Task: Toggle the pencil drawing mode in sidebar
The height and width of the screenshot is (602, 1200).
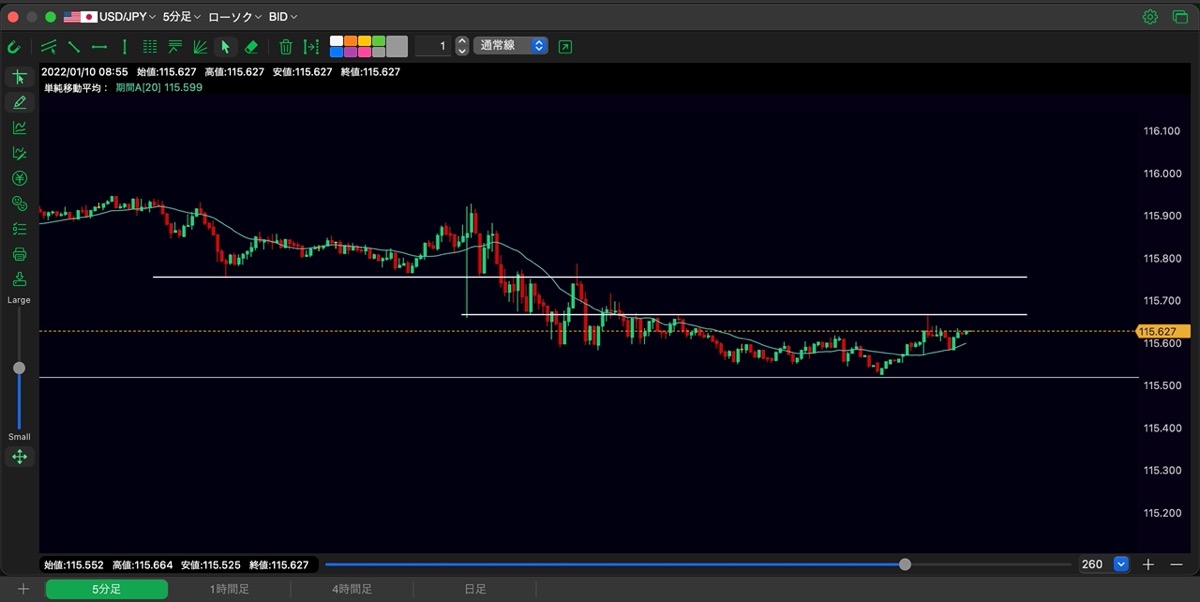Action: click(x=19, y=102)
